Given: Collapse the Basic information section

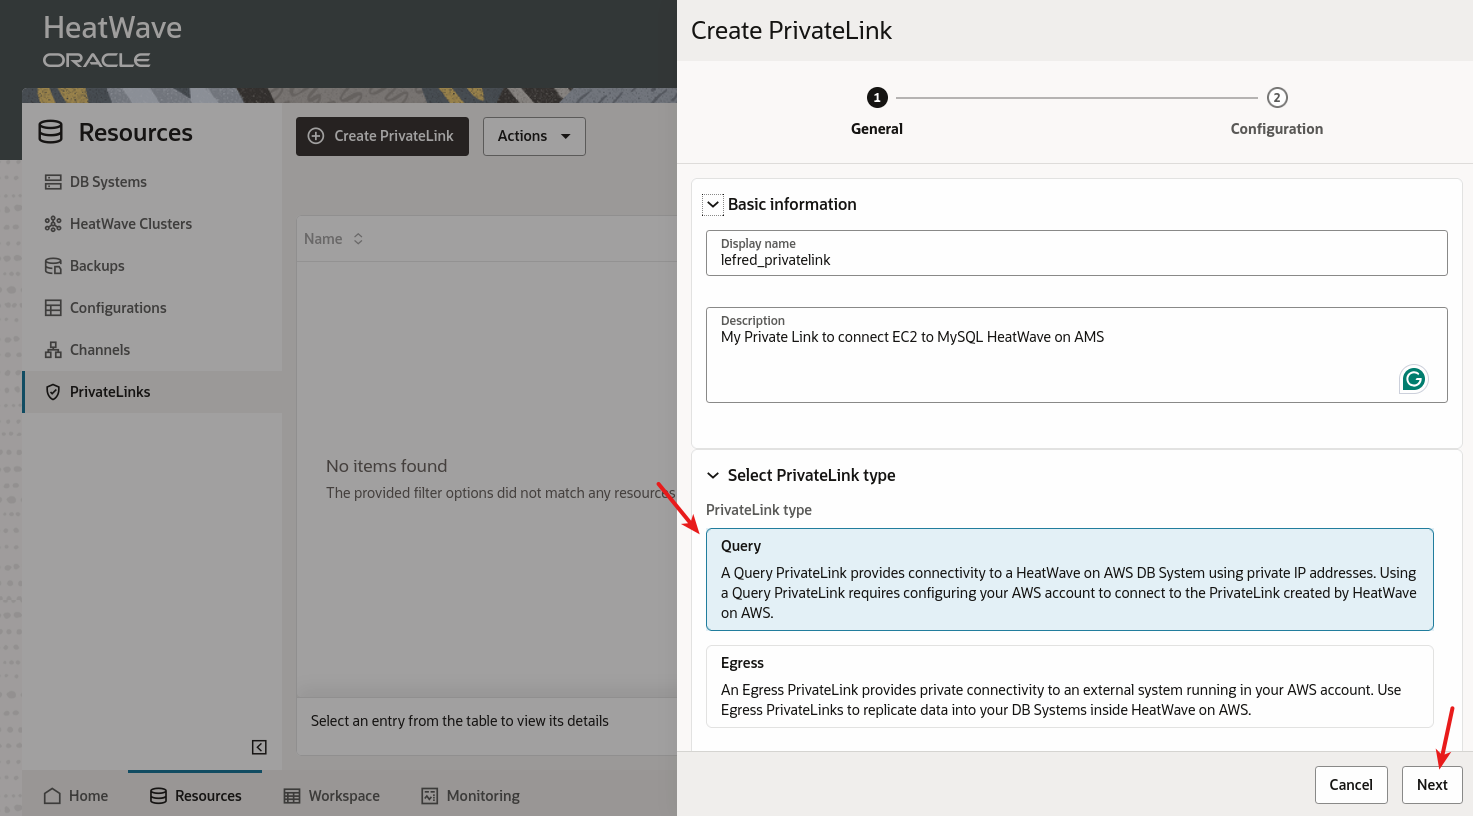Looking at the screenshot, I should pyautogui.click(x=713, y=204).
